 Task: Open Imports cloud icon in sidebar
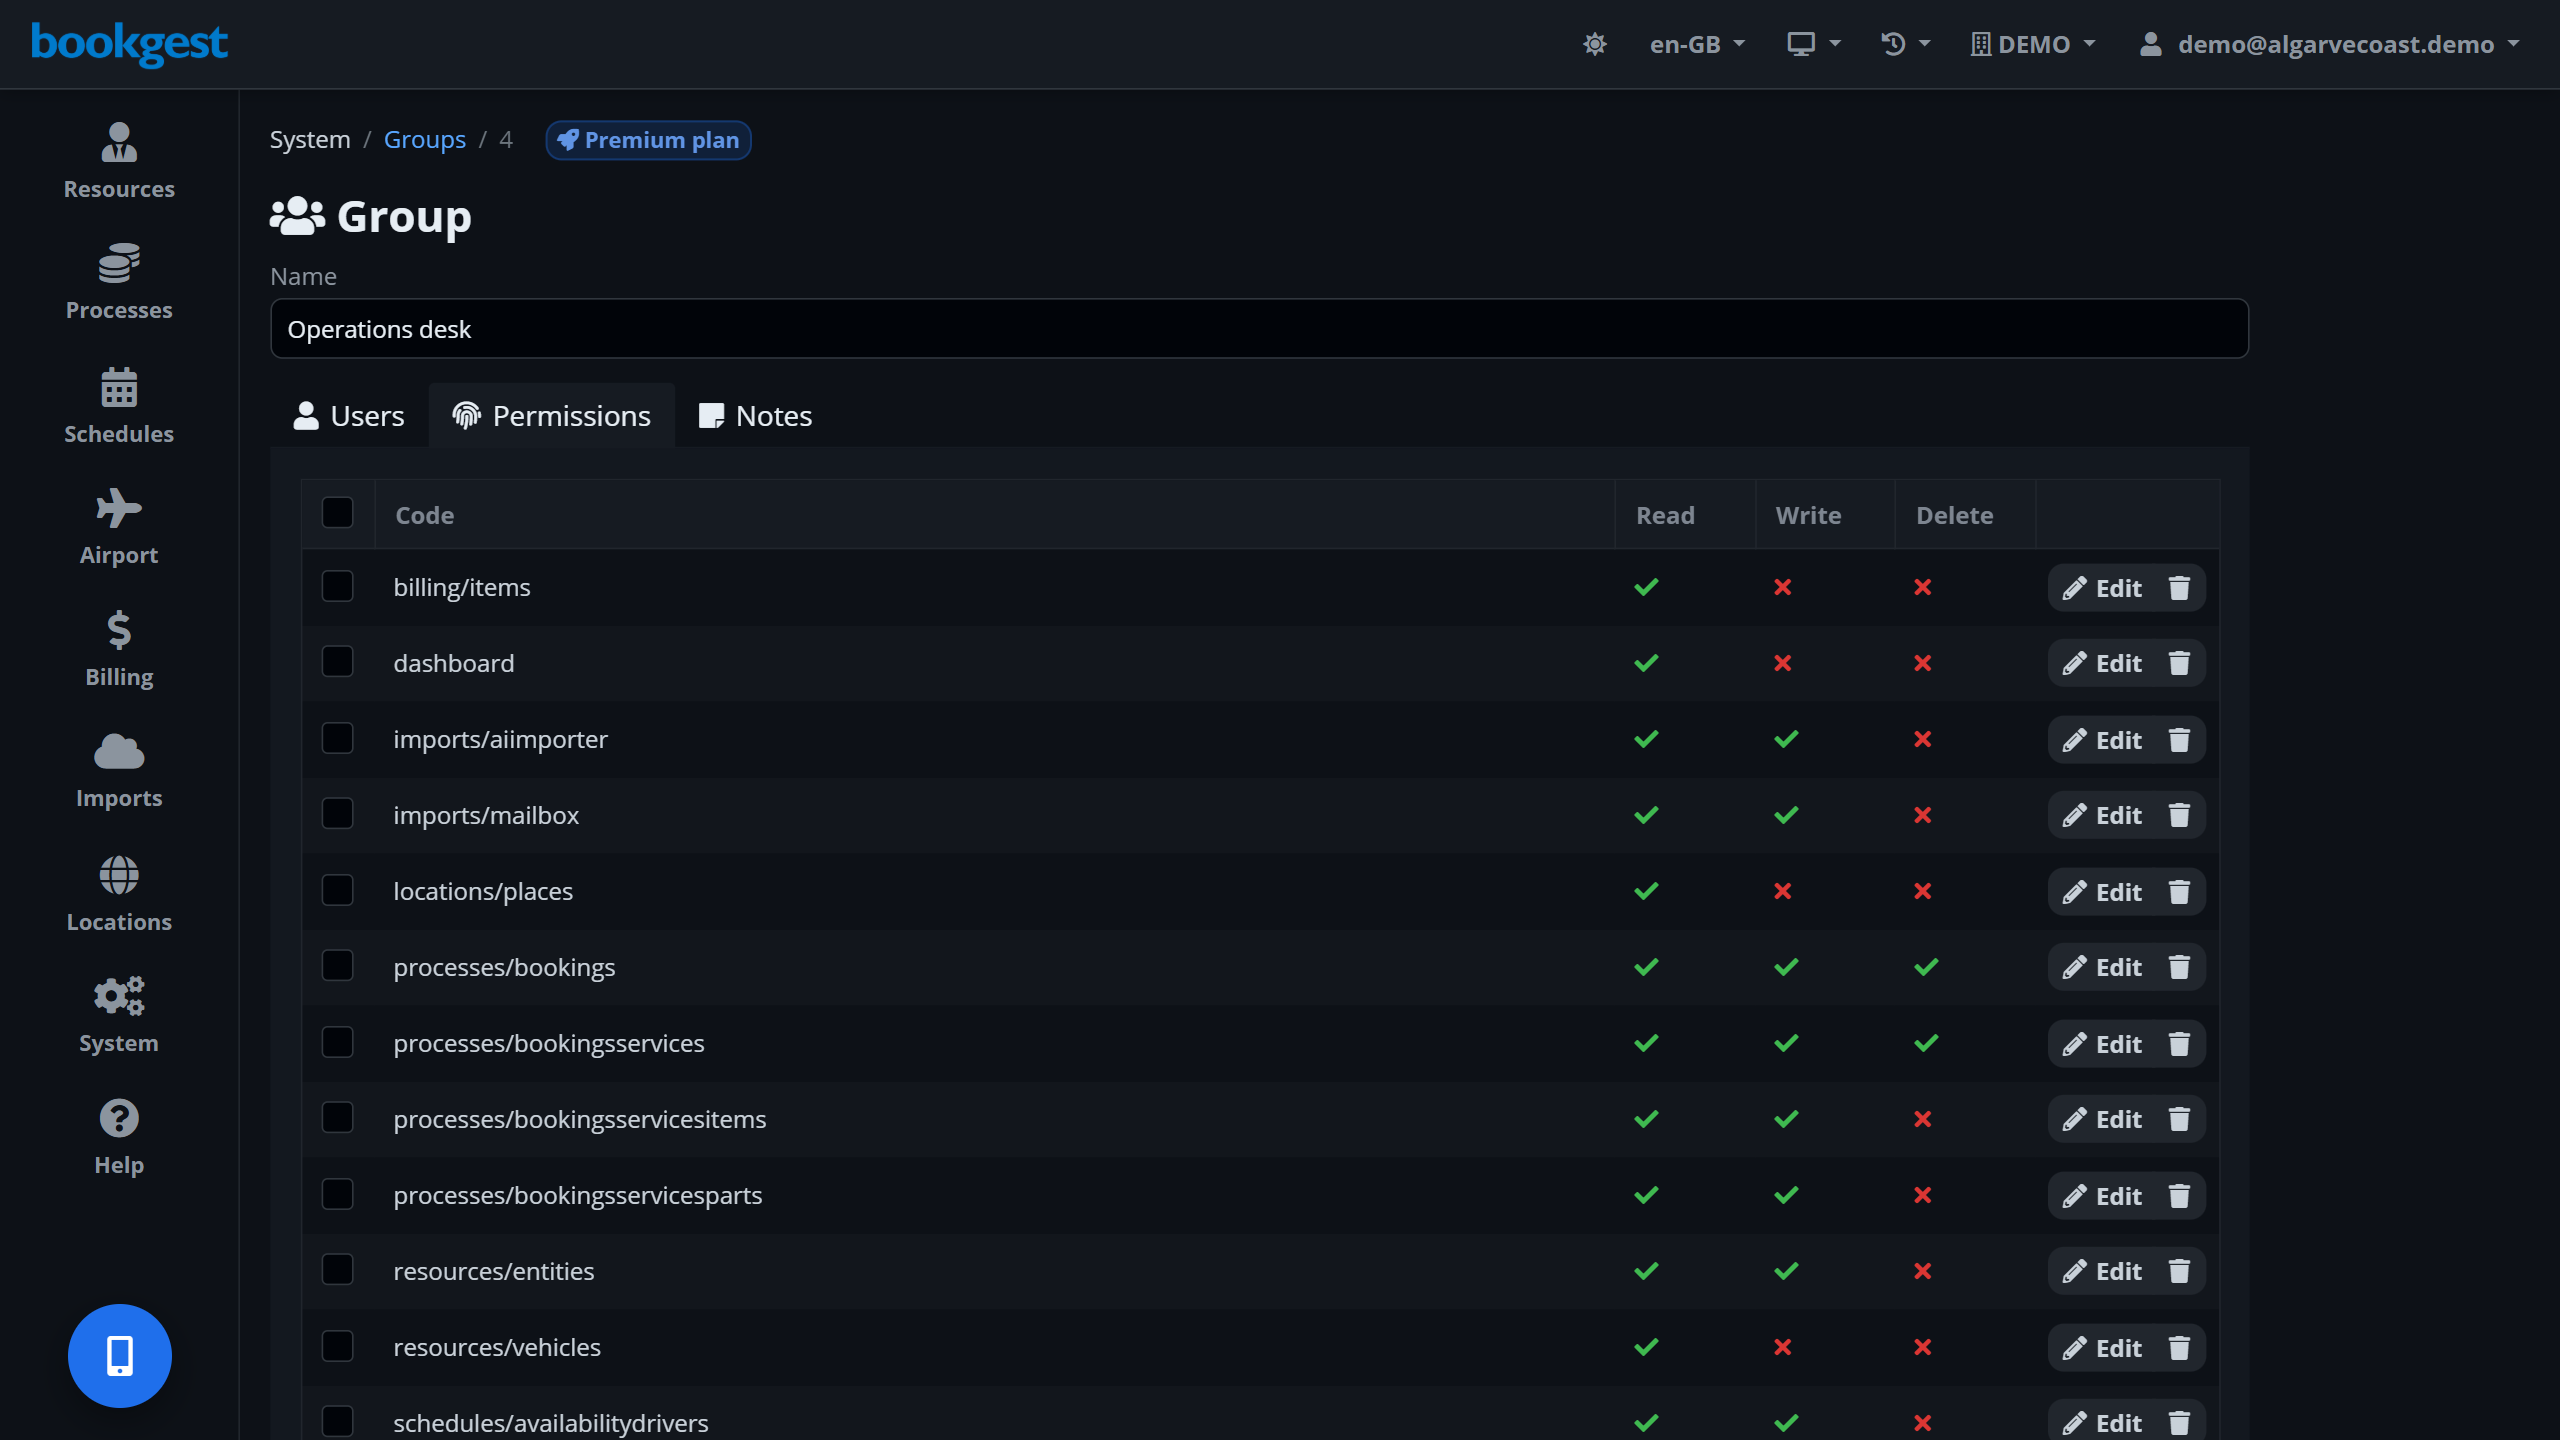pos(119,752)
